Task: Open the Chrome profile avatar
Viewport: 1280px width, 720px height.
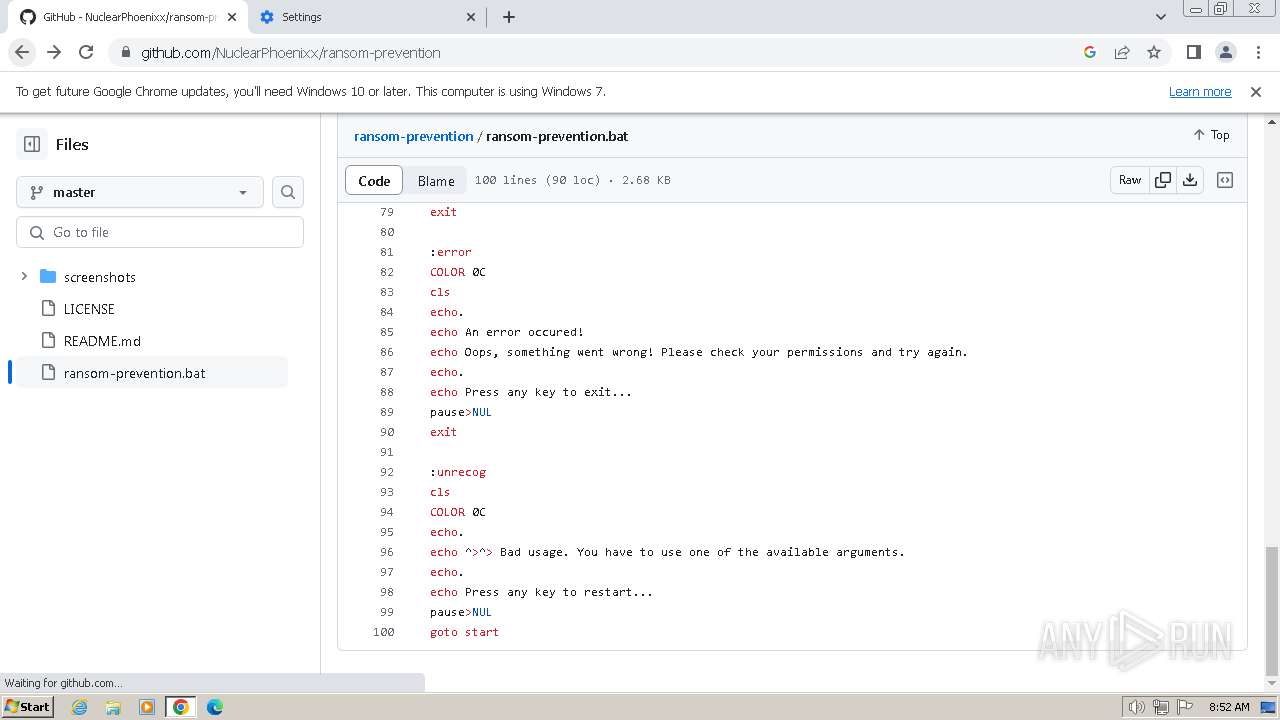Action: tap(1226, 52)
